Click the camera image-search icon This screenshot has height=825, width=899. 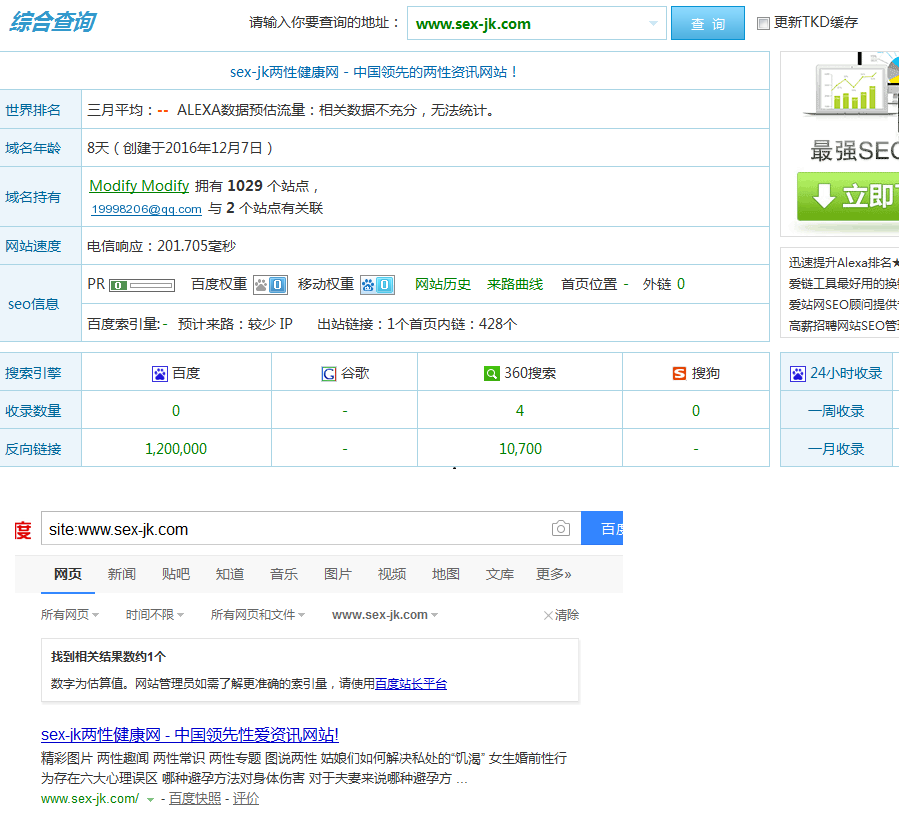tap(561, 529)
